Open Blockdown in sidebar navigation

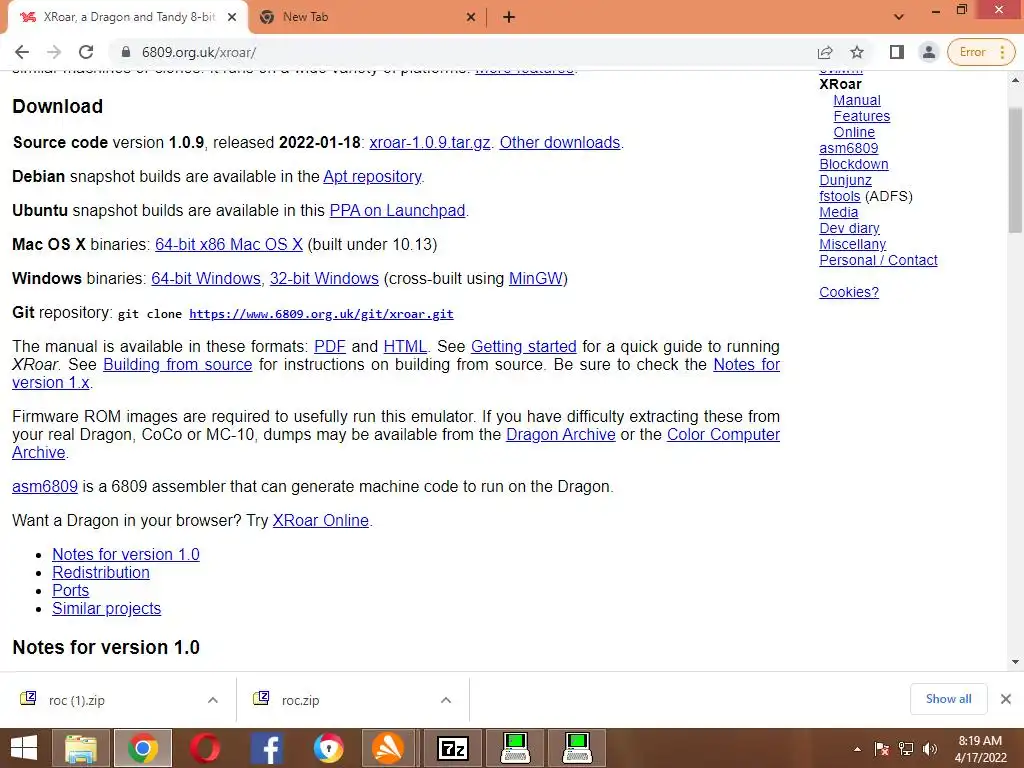[854, 164]
